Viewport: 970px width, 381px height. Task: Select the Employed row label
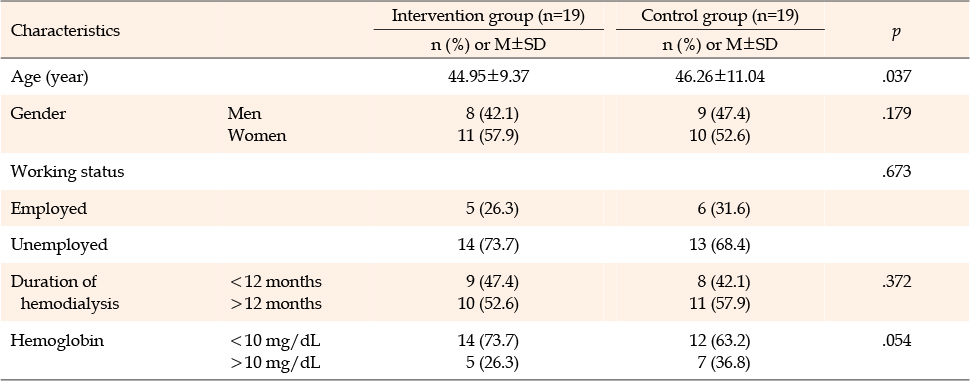pyautogui.click(x=49, y=208)
